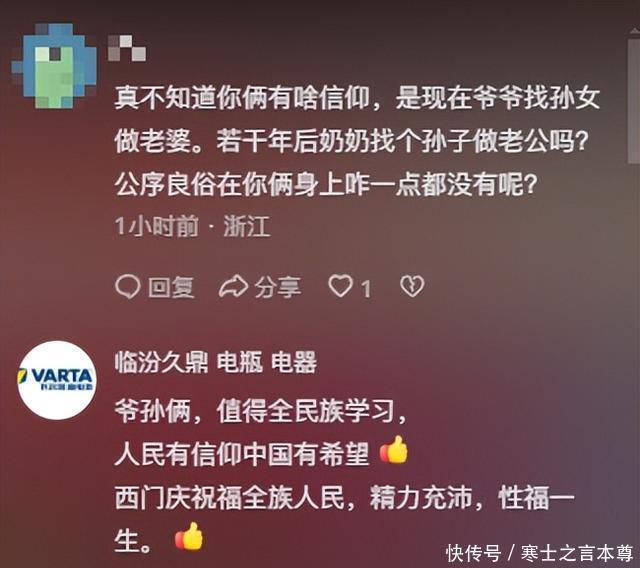Open the blurred username of first commenter
Viewport: 640px width, 568px height.
point(127,48)
